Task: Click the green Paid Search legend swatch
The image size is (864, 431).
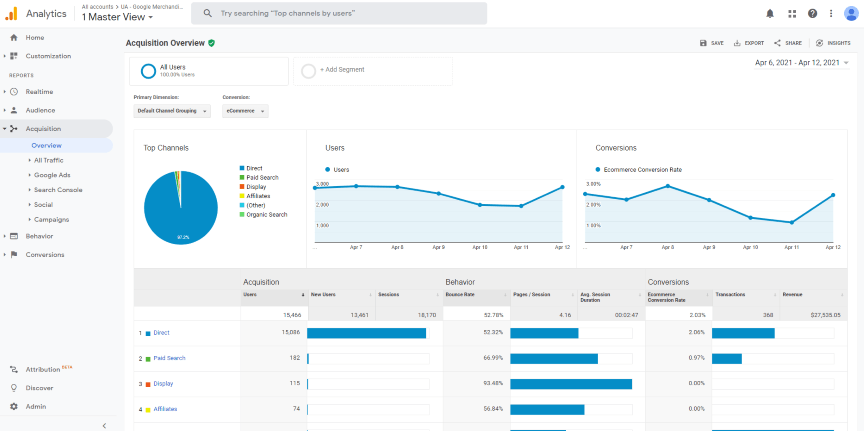Action: pos(241,177)
